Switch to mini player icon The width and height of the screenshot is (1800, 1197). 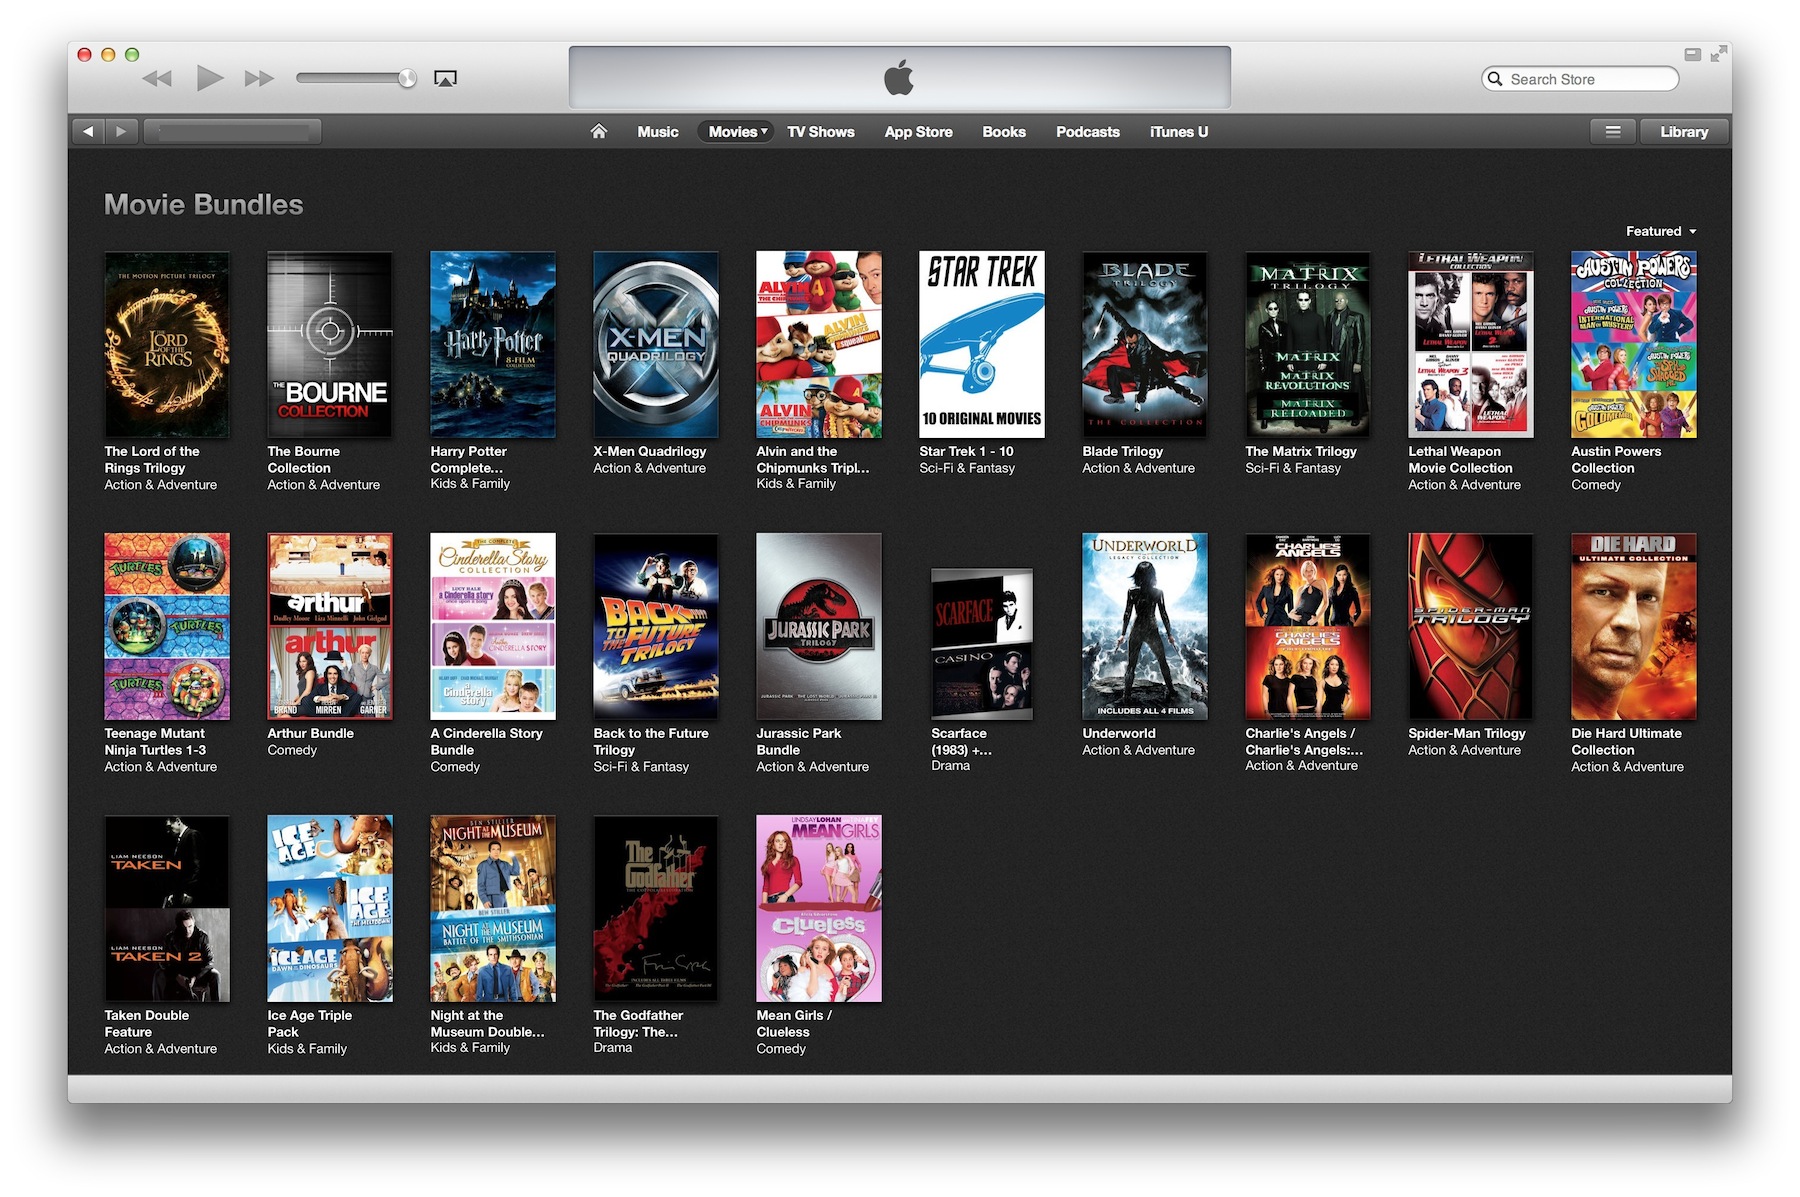1693,55
